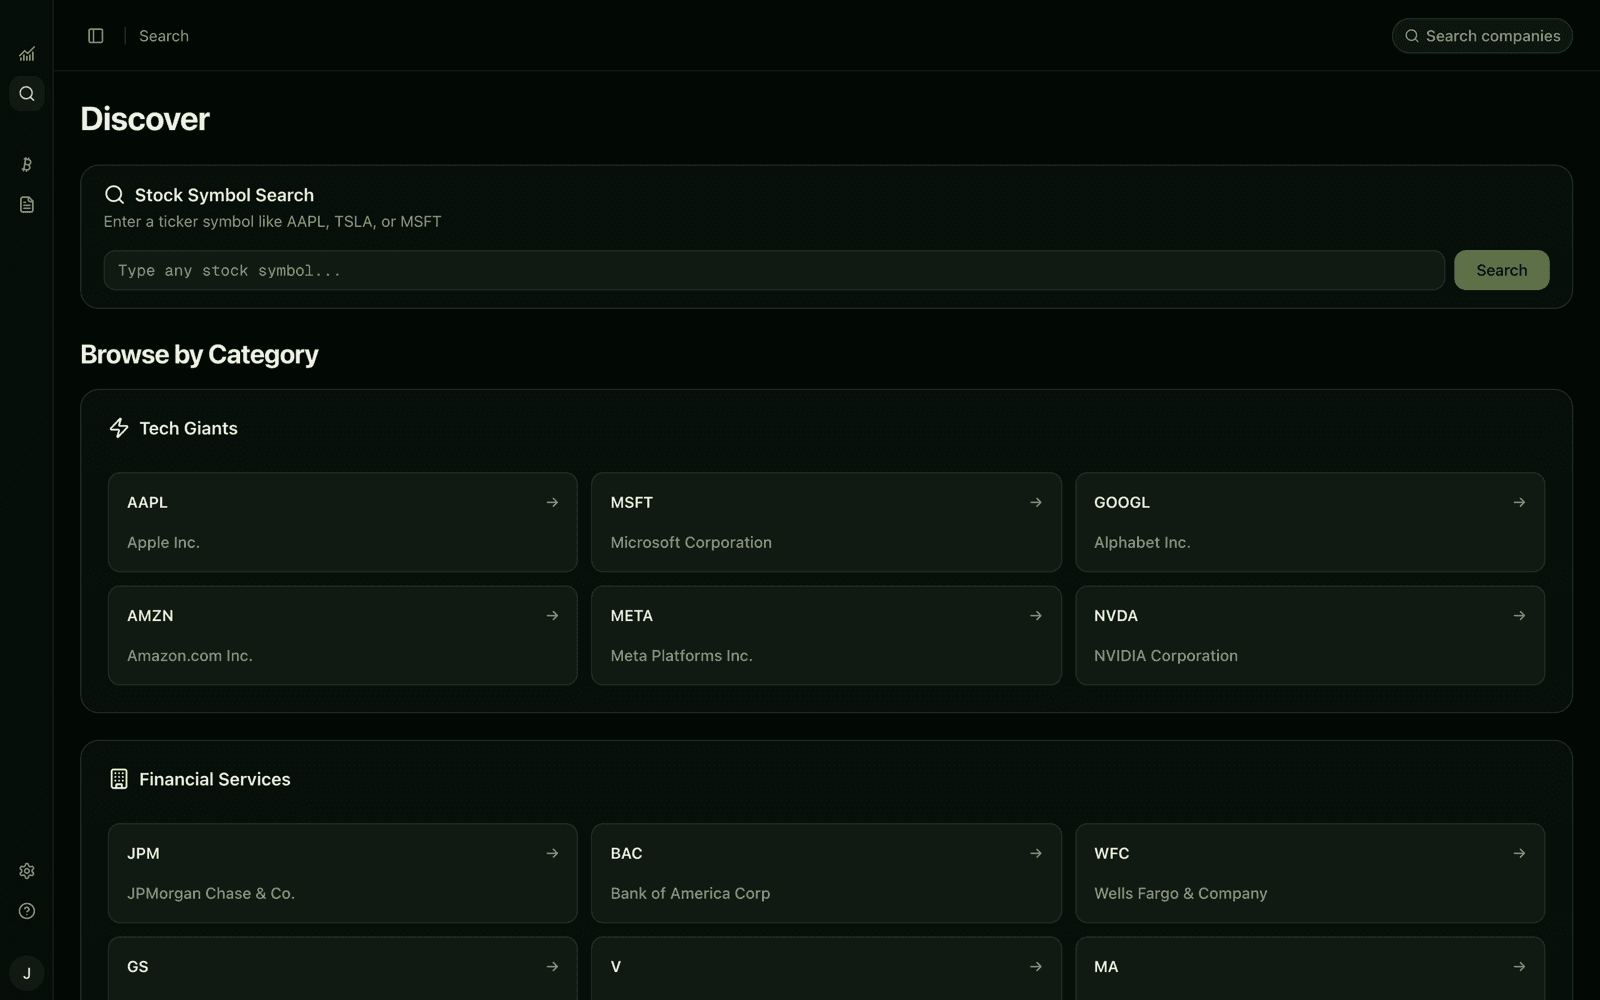Image resolution: width=1600 pixels, height=1000 pixels.
Task: Select the search magnifier sidebar icon
Action: coord(27,94)
